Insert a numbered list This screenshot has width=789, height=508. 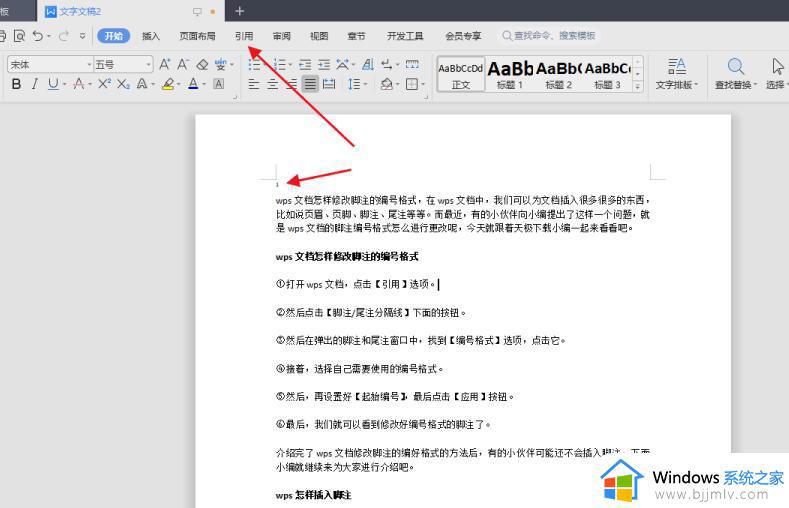tap(280, 64)
